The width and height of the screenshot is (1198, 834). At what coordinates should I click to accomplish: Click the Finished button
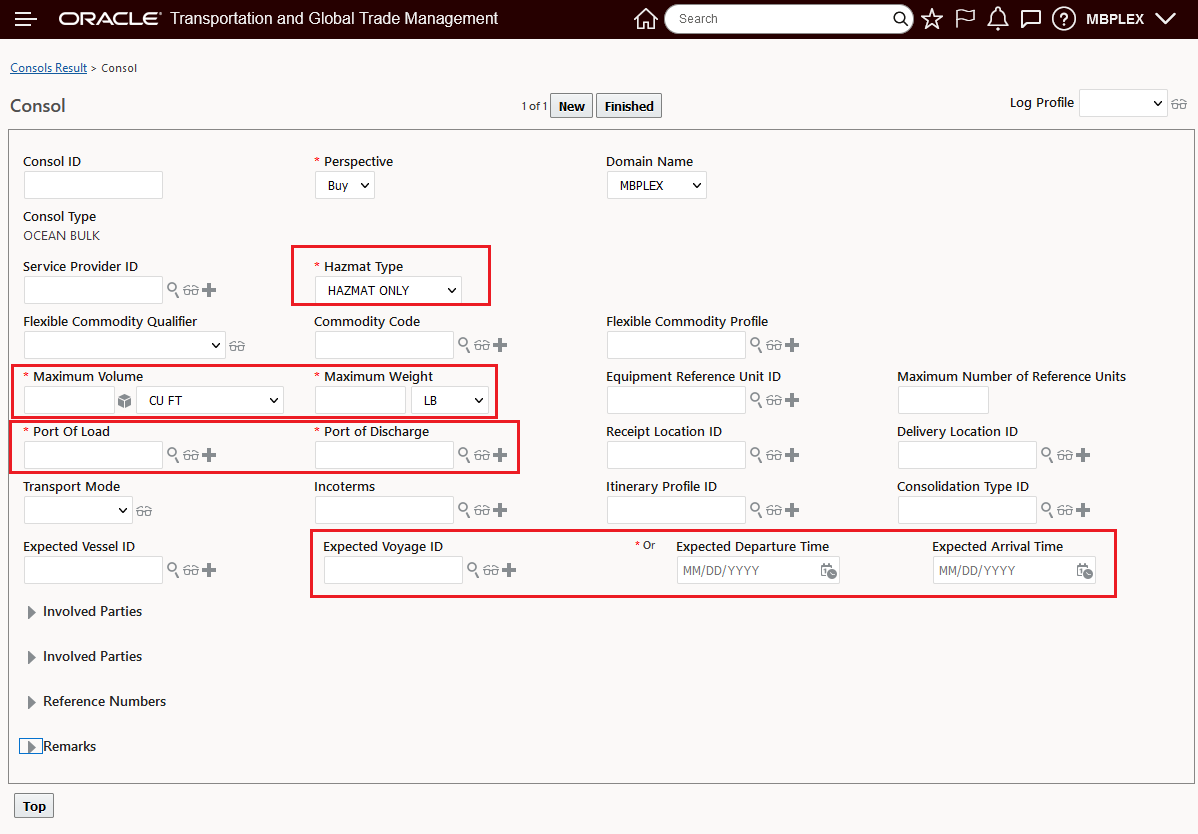[x=629, y=106]
